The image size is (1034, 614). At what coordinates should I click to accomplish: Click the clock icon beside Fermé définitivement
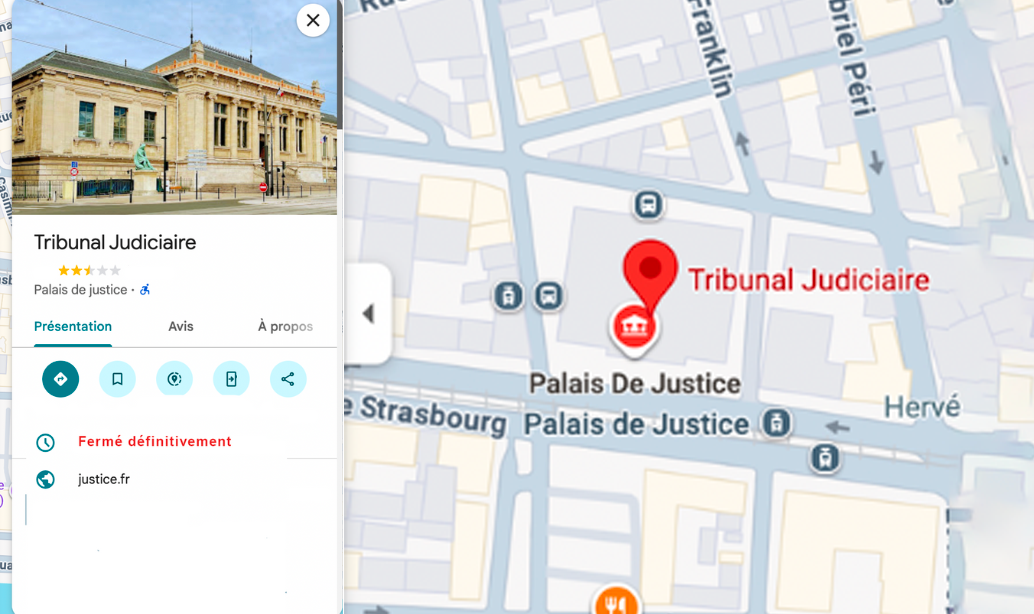45,442
